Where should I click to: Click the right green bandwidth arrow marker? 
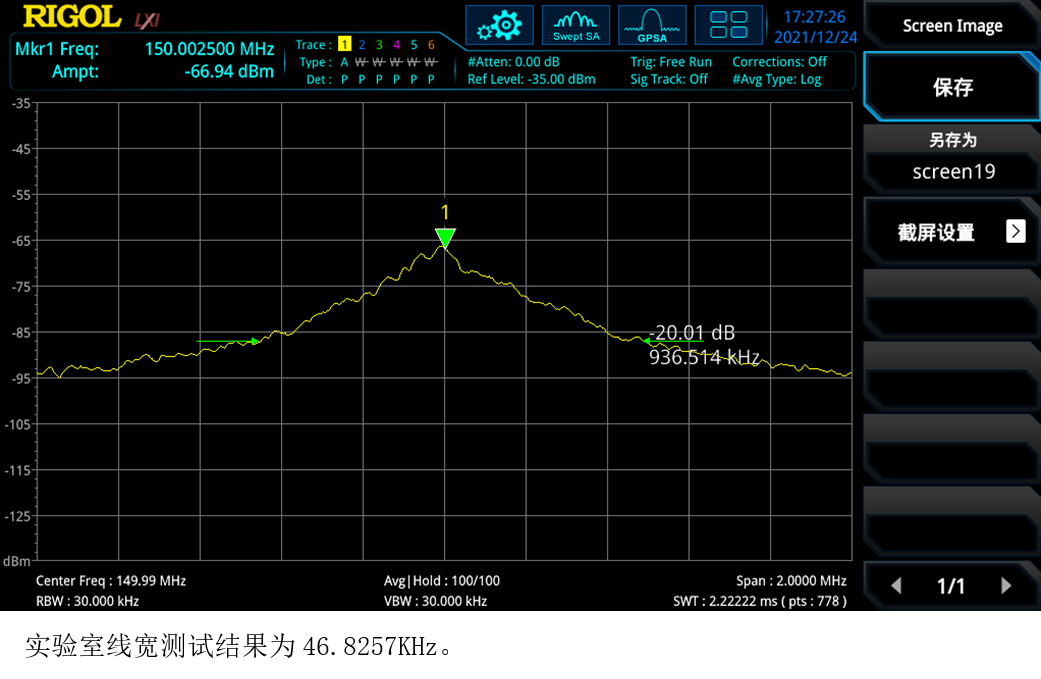(640, 341)
